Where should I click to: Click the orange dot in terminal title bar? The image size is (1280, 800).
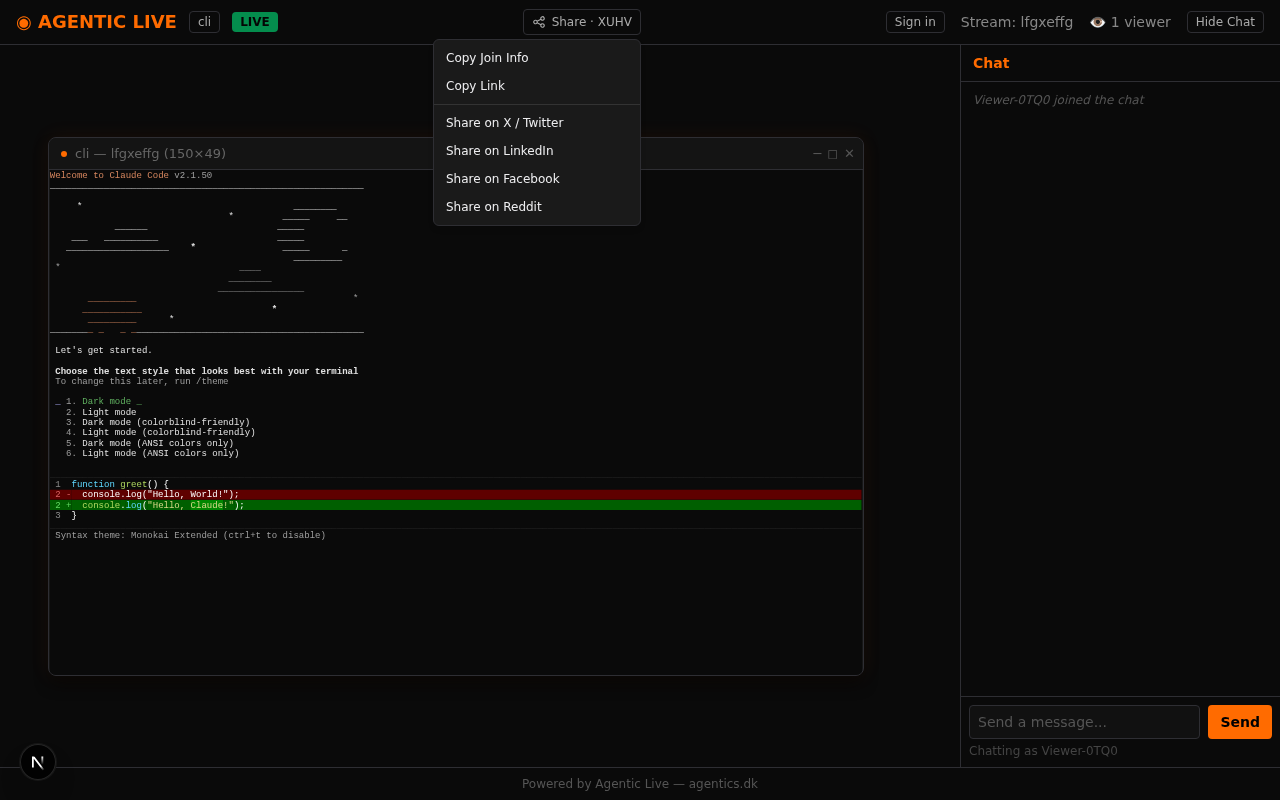[64, 154]
